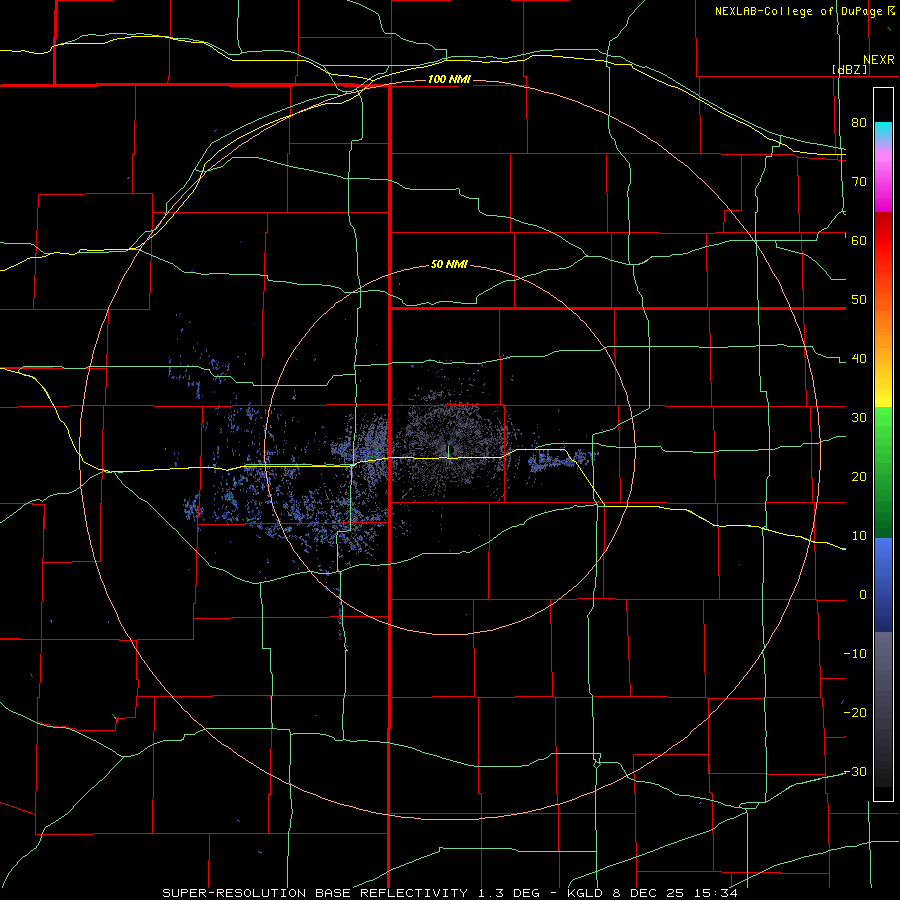
Task: Click the green band of the reflectivity color bar
Action: tap(883, 474)
